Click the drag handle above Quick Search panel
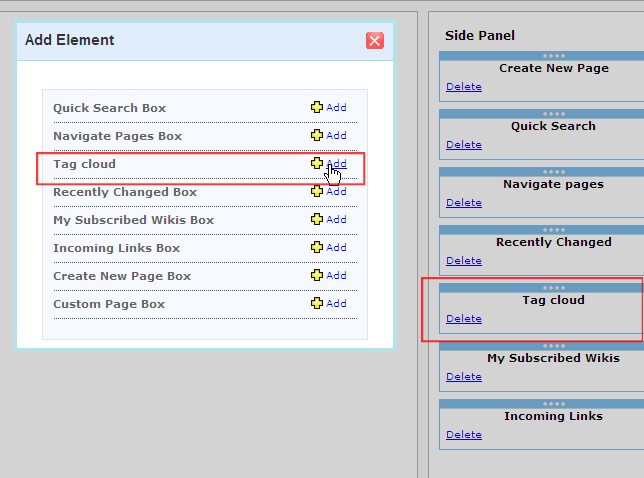 click(x=553, y=114)
